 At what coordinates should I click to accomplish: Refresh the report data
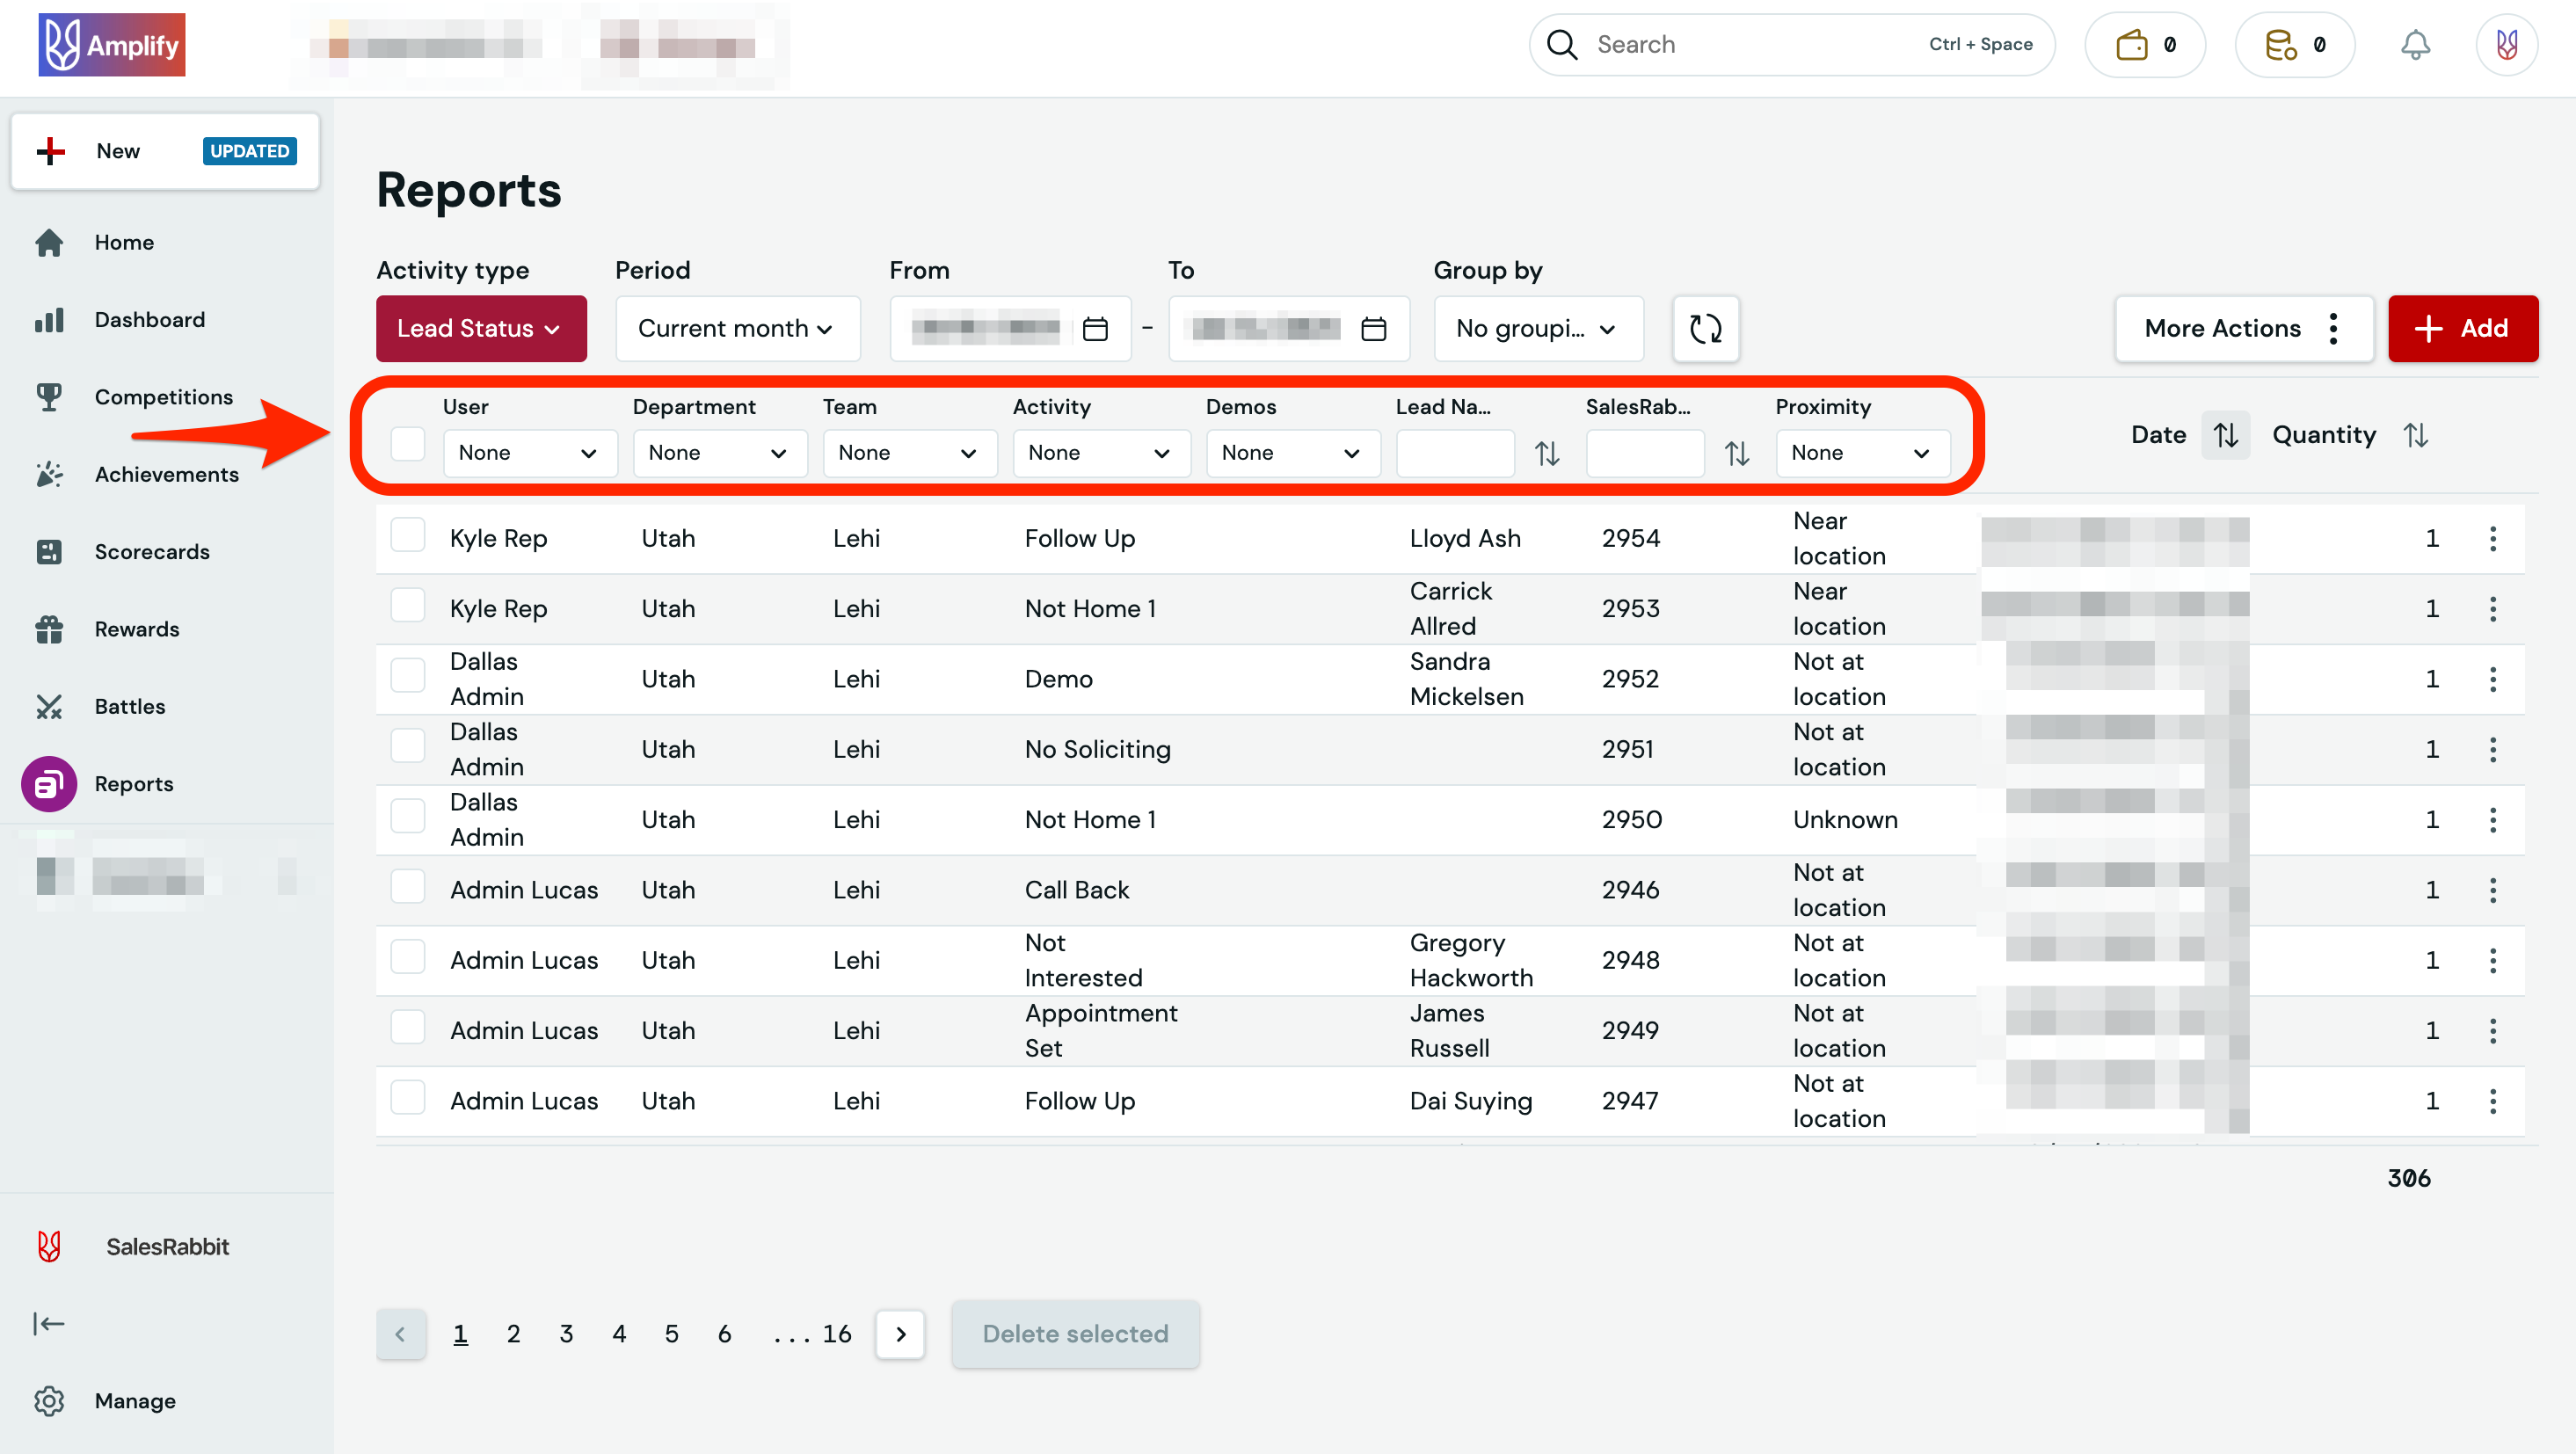[x=1705, y=328]
